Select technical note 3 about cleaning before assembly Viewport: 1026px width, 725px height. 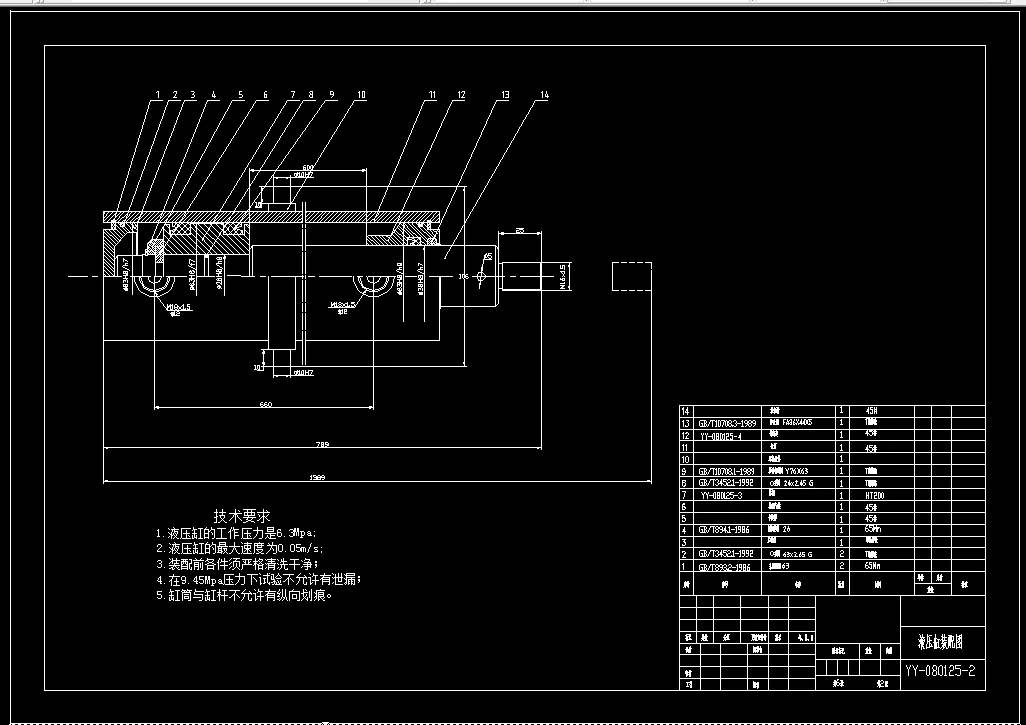[238, 564]
